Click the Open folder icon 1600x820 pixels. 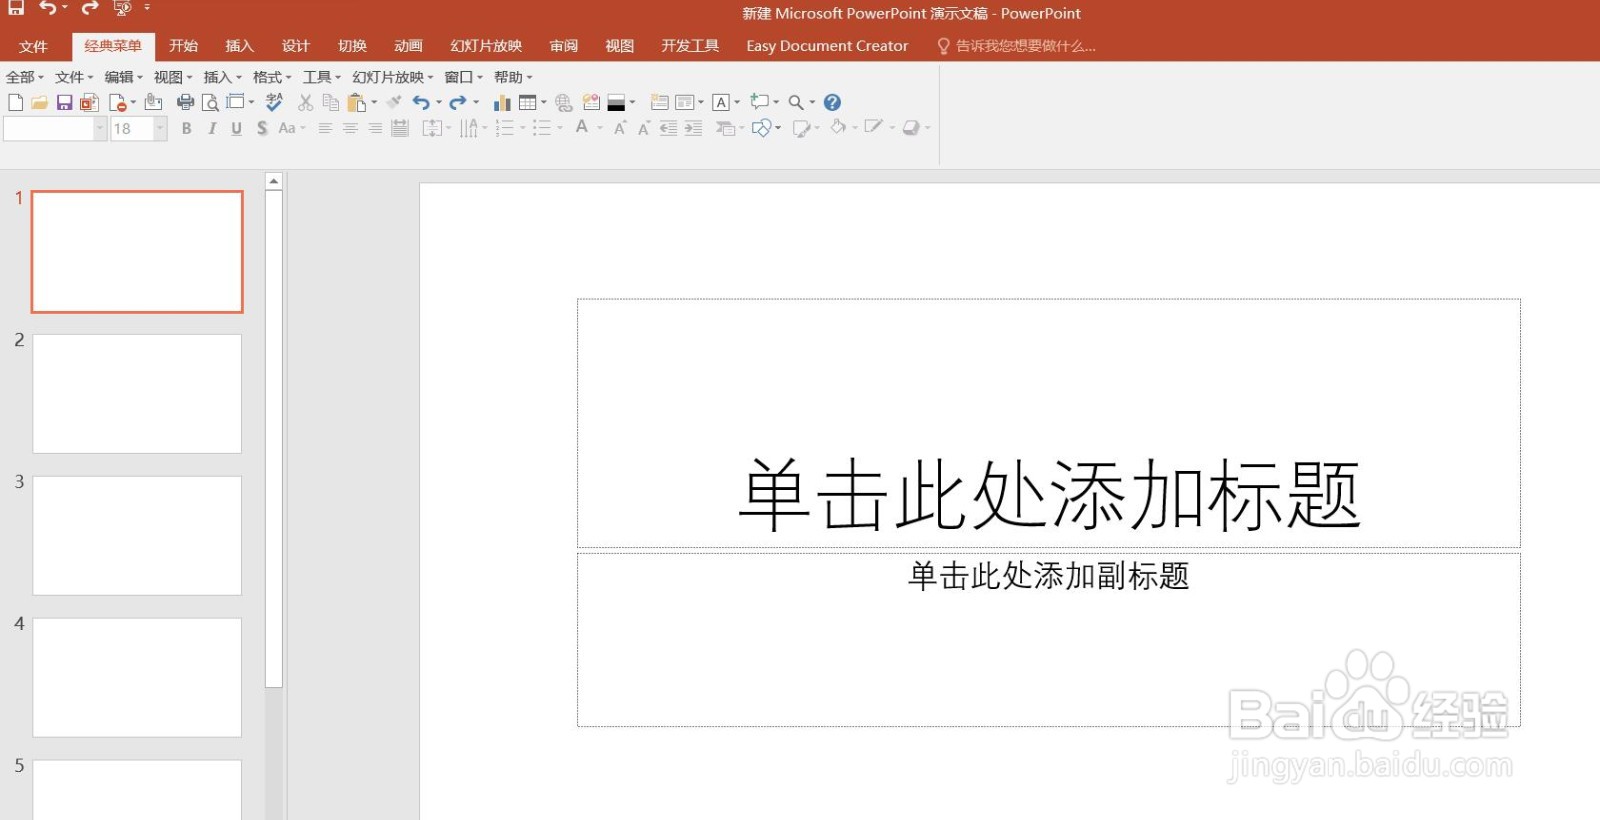click(x=39, y=102)
